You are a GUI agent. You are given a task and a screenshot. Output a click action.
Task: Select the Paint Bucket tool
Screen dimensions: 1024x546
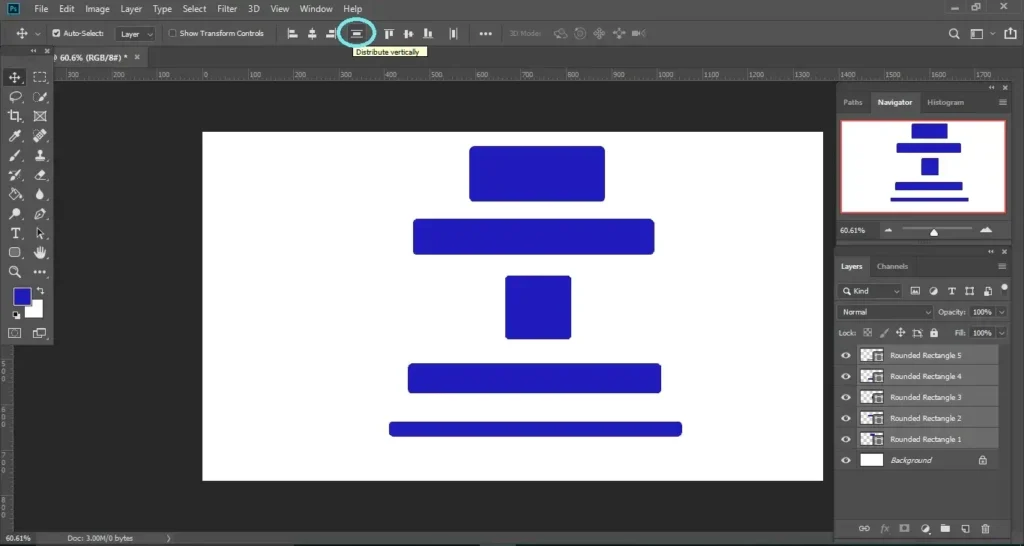[x=14, y=194]
